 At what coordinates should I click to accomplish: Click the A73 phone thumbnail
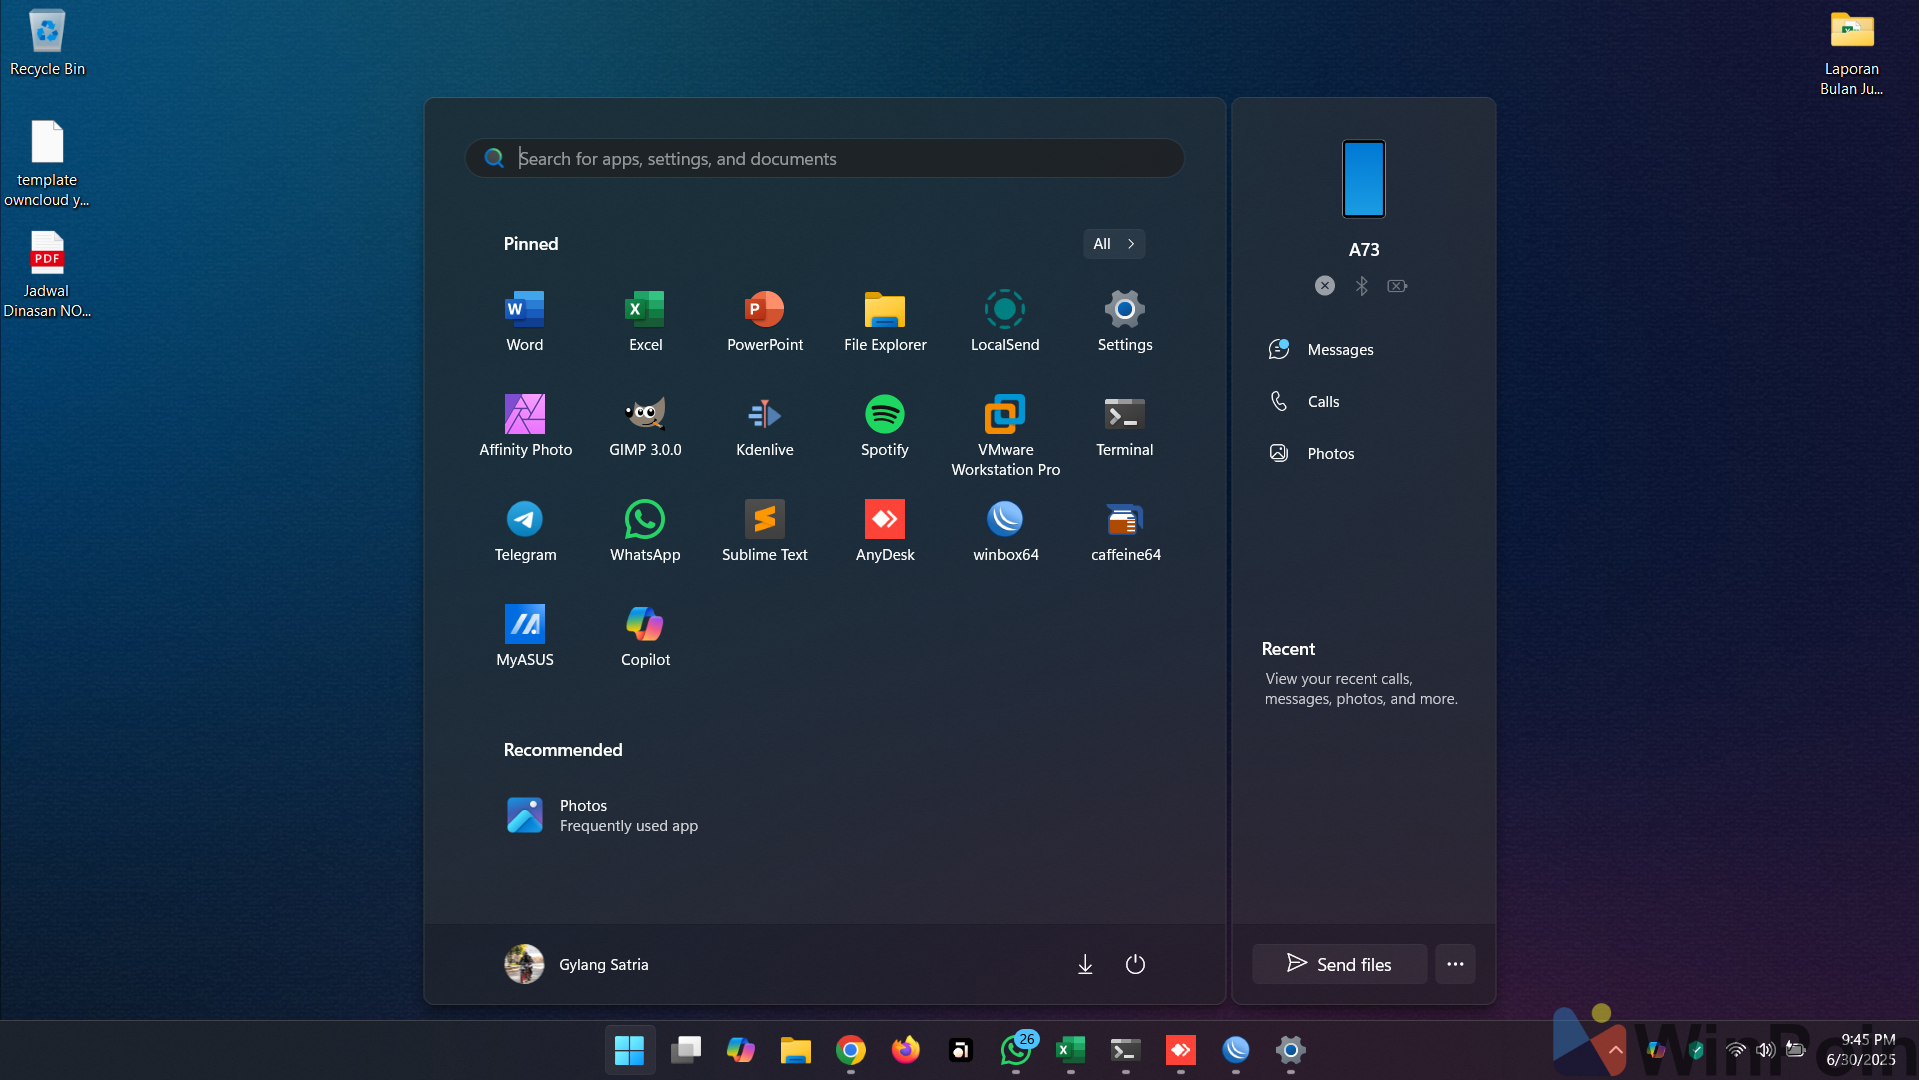tap(1364, 179)
